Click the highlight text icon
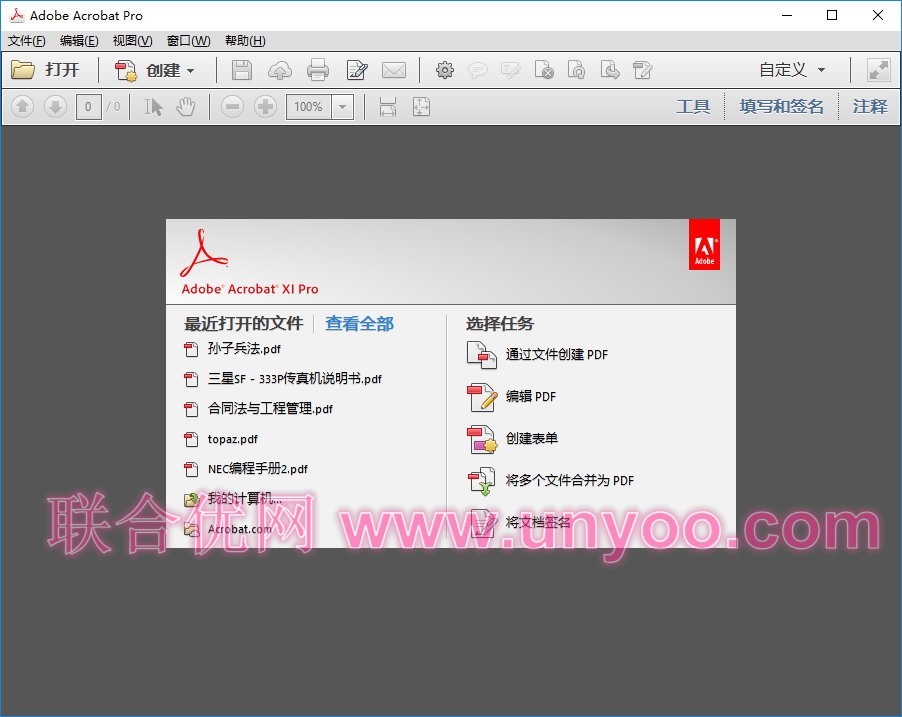 pyautogui.click(x=510, y=70)
